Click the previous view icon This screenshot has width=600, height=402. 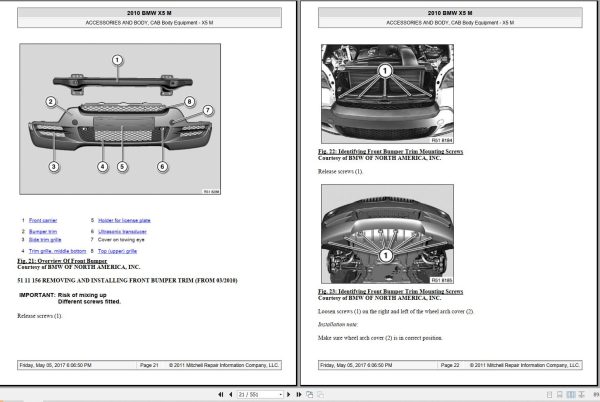tap(310, 394)
